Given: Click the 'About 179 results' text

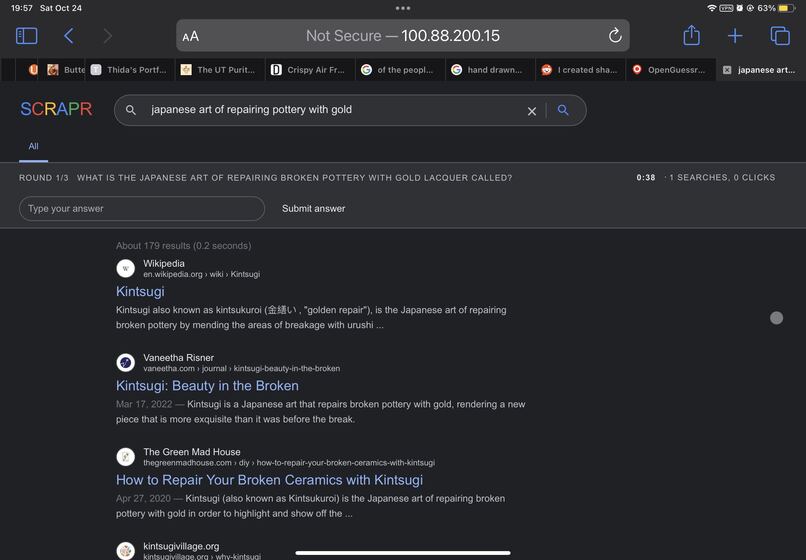Looking at the screenshot, I should (184, 246).
